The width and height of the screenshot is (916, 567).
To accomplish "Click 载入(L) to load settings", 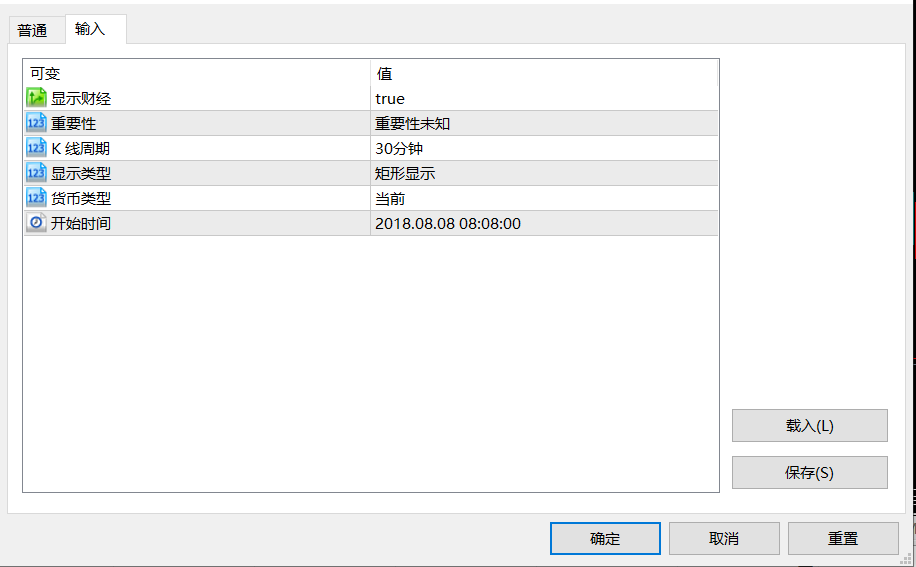I will (809, 425).
